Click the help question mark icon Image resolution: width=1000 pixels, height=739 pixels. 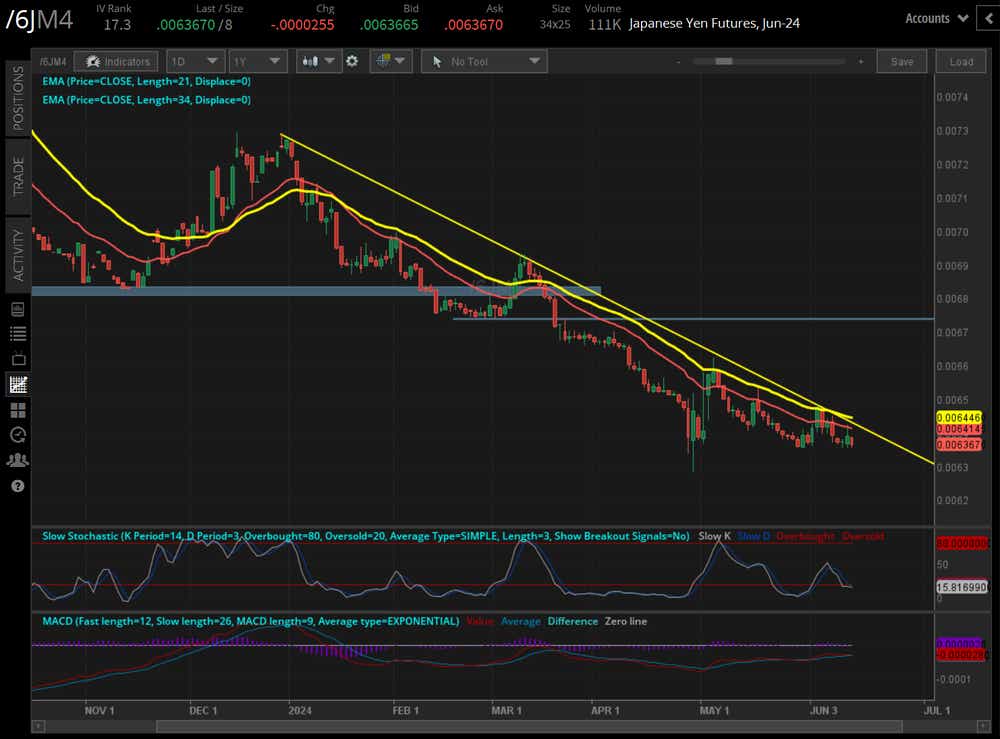(17, 486)
